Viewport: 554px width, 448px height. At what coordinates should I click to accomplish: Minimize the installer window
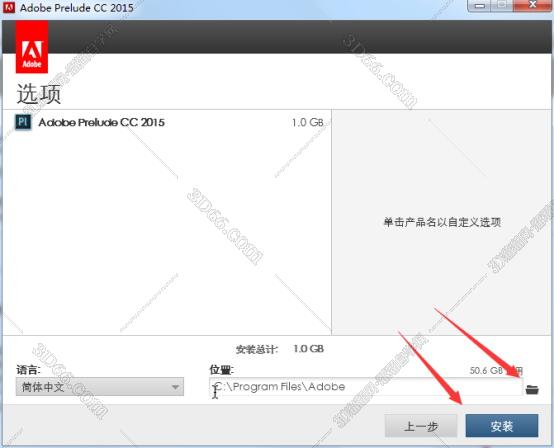pos(479,6)
